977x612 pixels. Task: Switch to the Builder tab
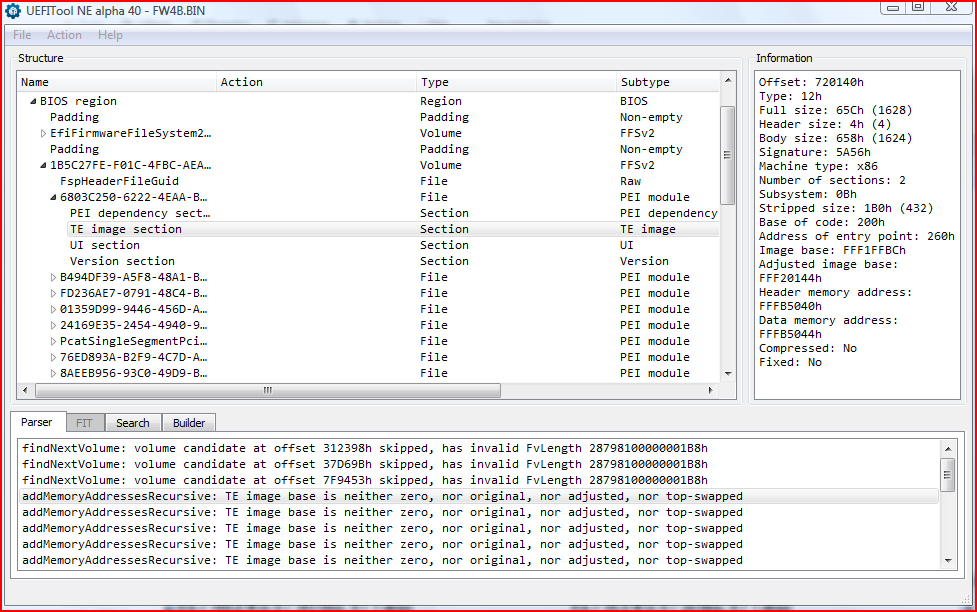coord(189,423)
